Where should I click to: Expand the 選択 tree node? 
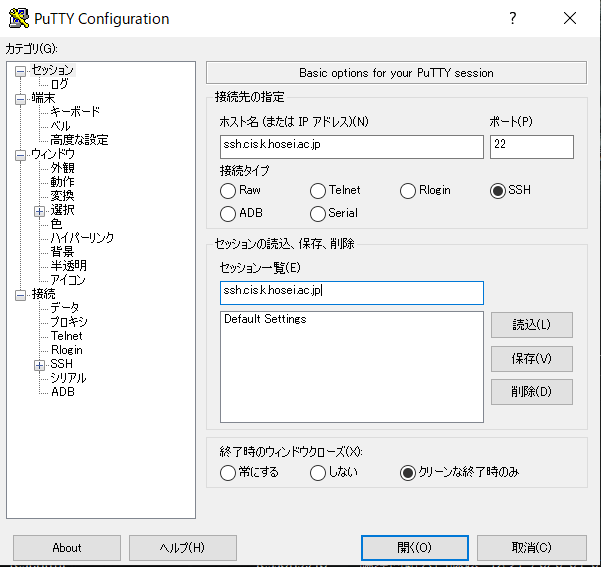(39, 211)
